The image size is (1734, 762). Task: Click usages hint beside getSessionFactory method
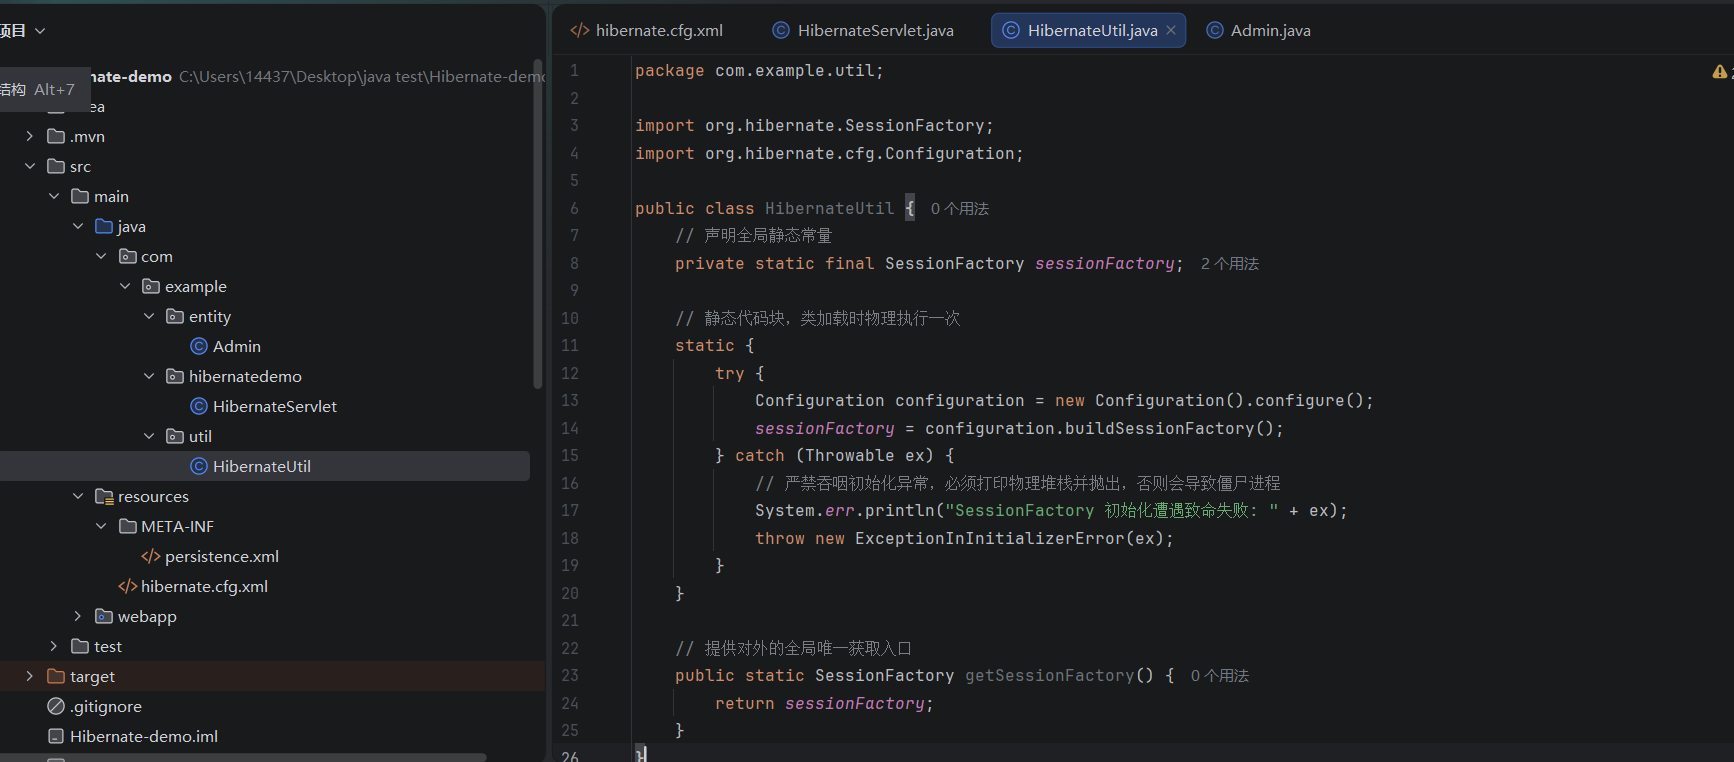(x=1220, y=675)
